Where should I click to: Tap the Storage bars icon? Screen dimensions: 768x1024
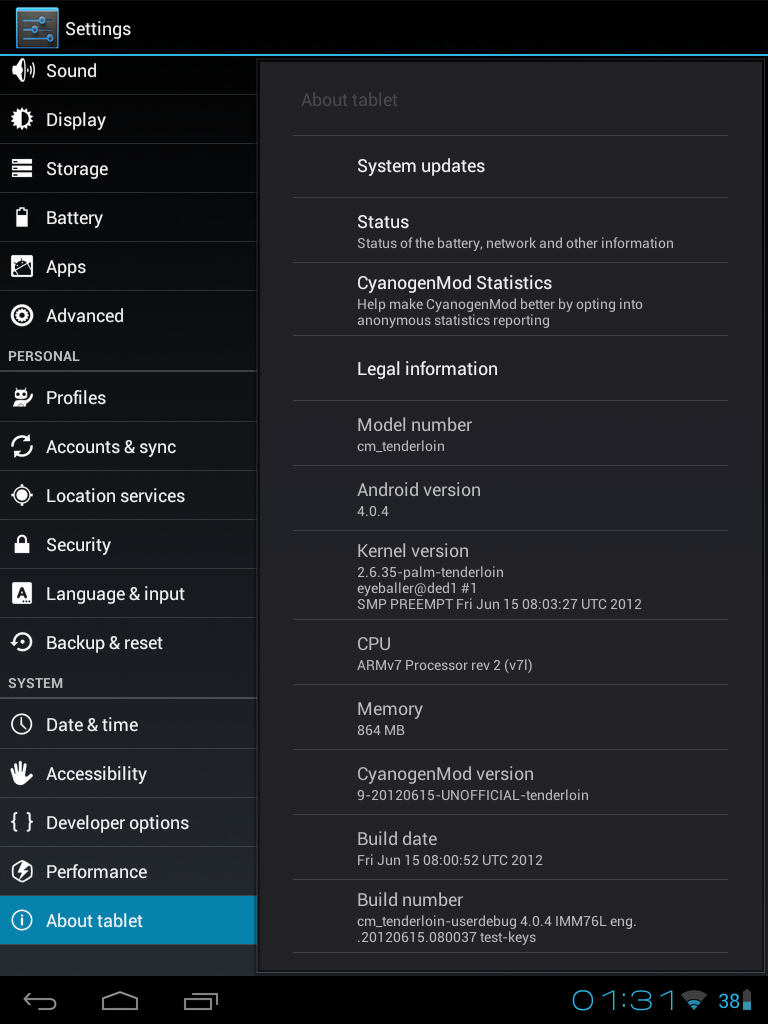tap(22, 168)
